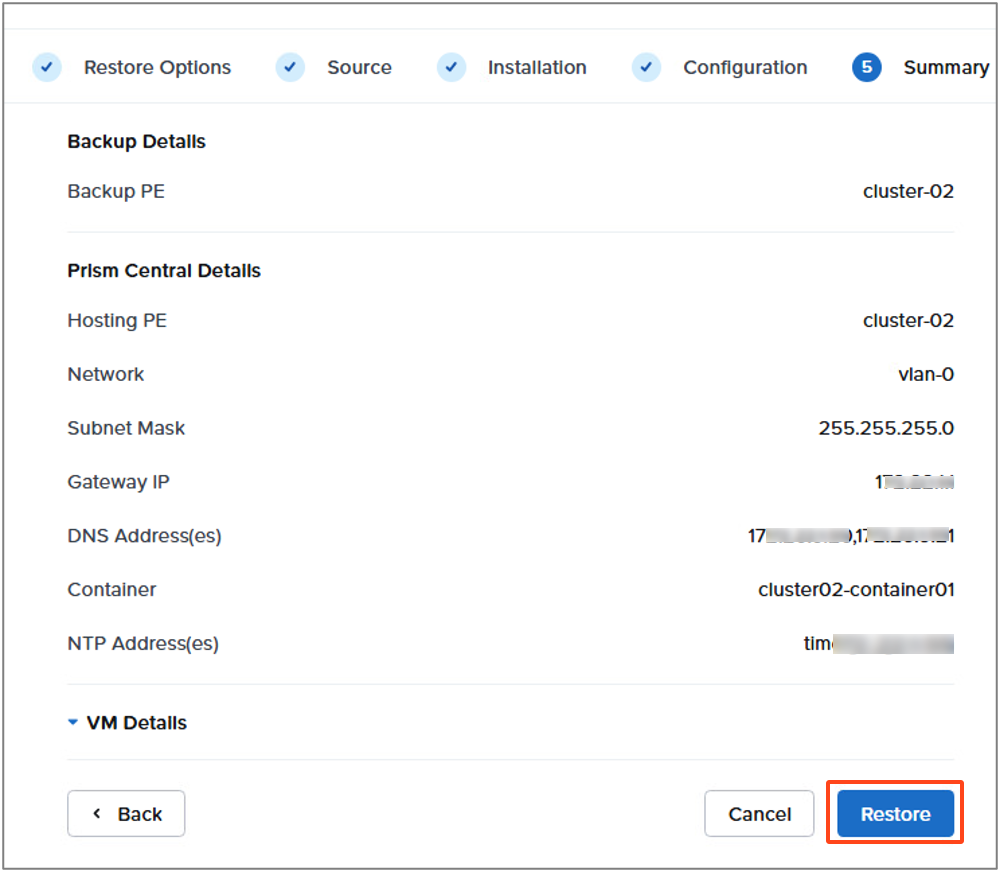Click the value 255.255.255.0
This screenshot has height=872, width=1001.
pos(886,428)
